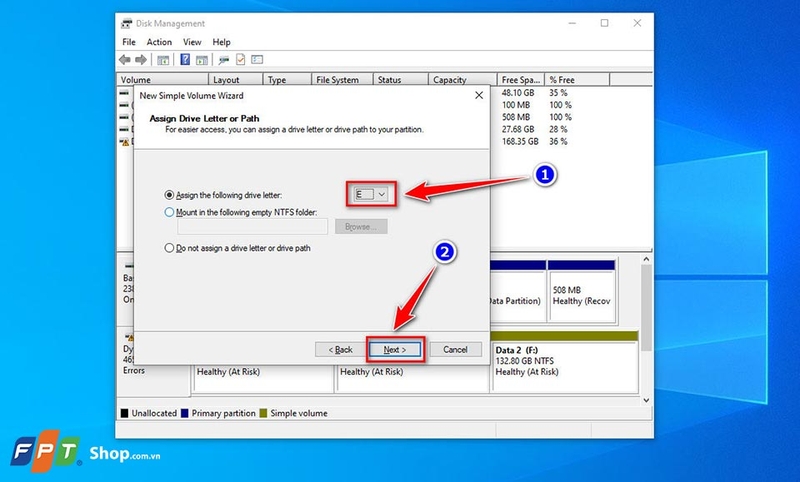Click the Forward arrow toolbar icon
The image size is (800, 482).
click(141, 60)
